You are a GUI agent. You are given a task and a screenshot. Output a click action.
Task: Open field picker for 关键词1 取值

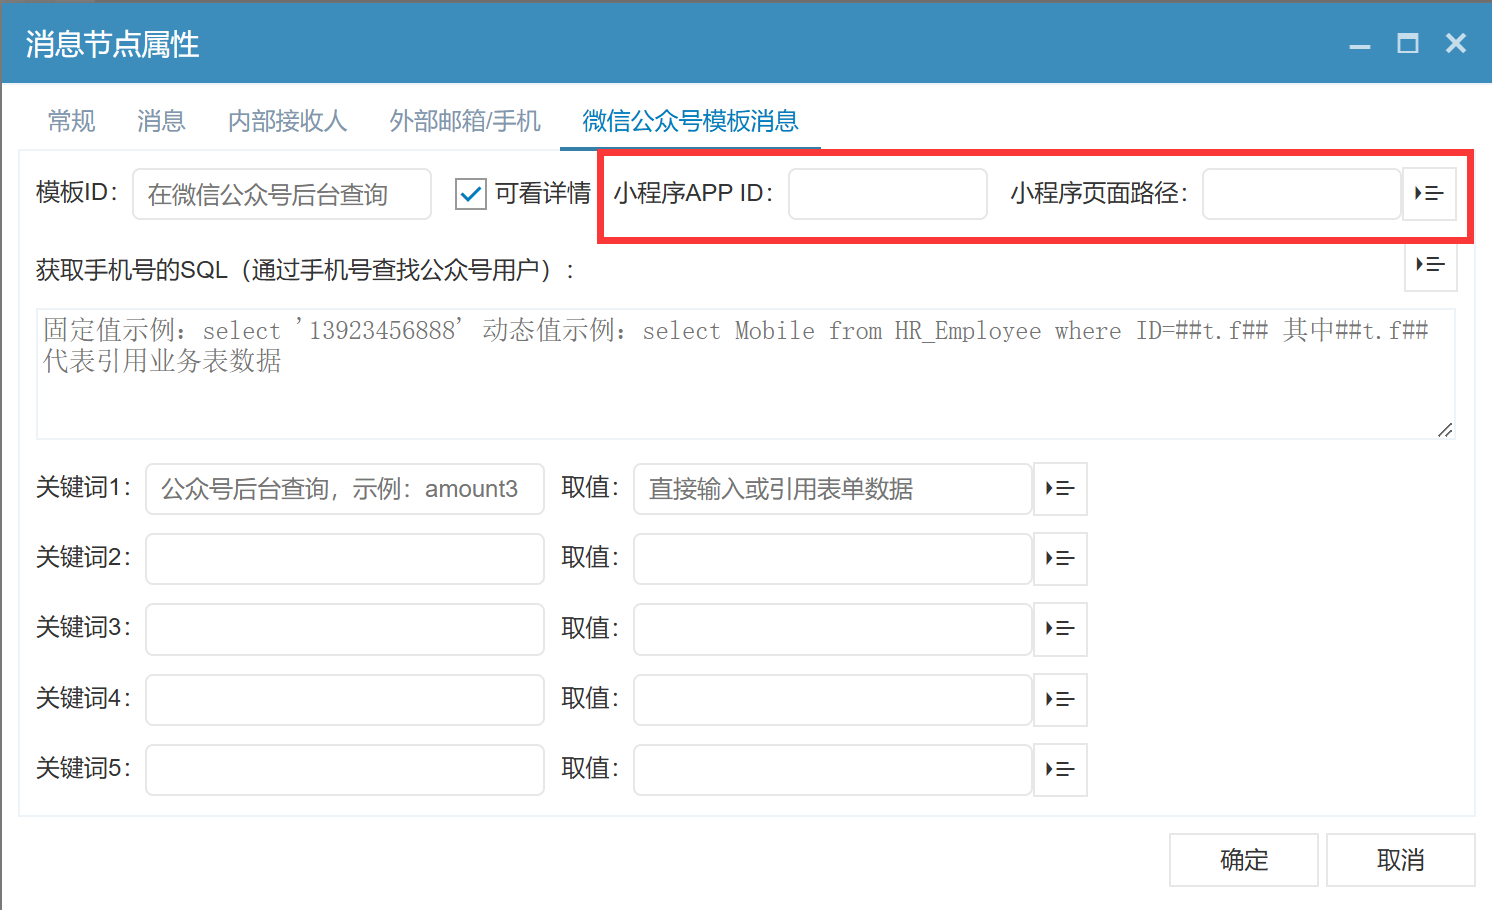tap(1059, 488)
